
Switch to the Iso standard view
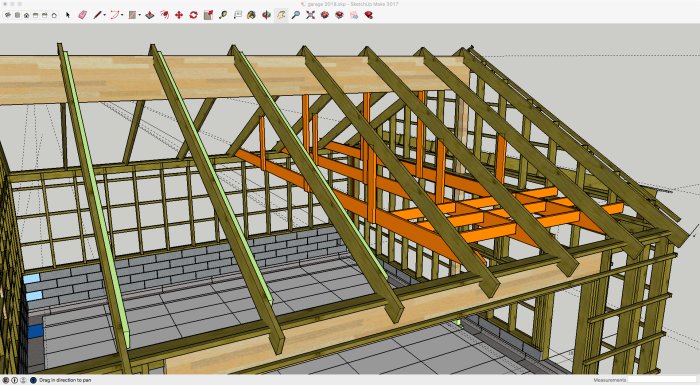pos(8,15)
